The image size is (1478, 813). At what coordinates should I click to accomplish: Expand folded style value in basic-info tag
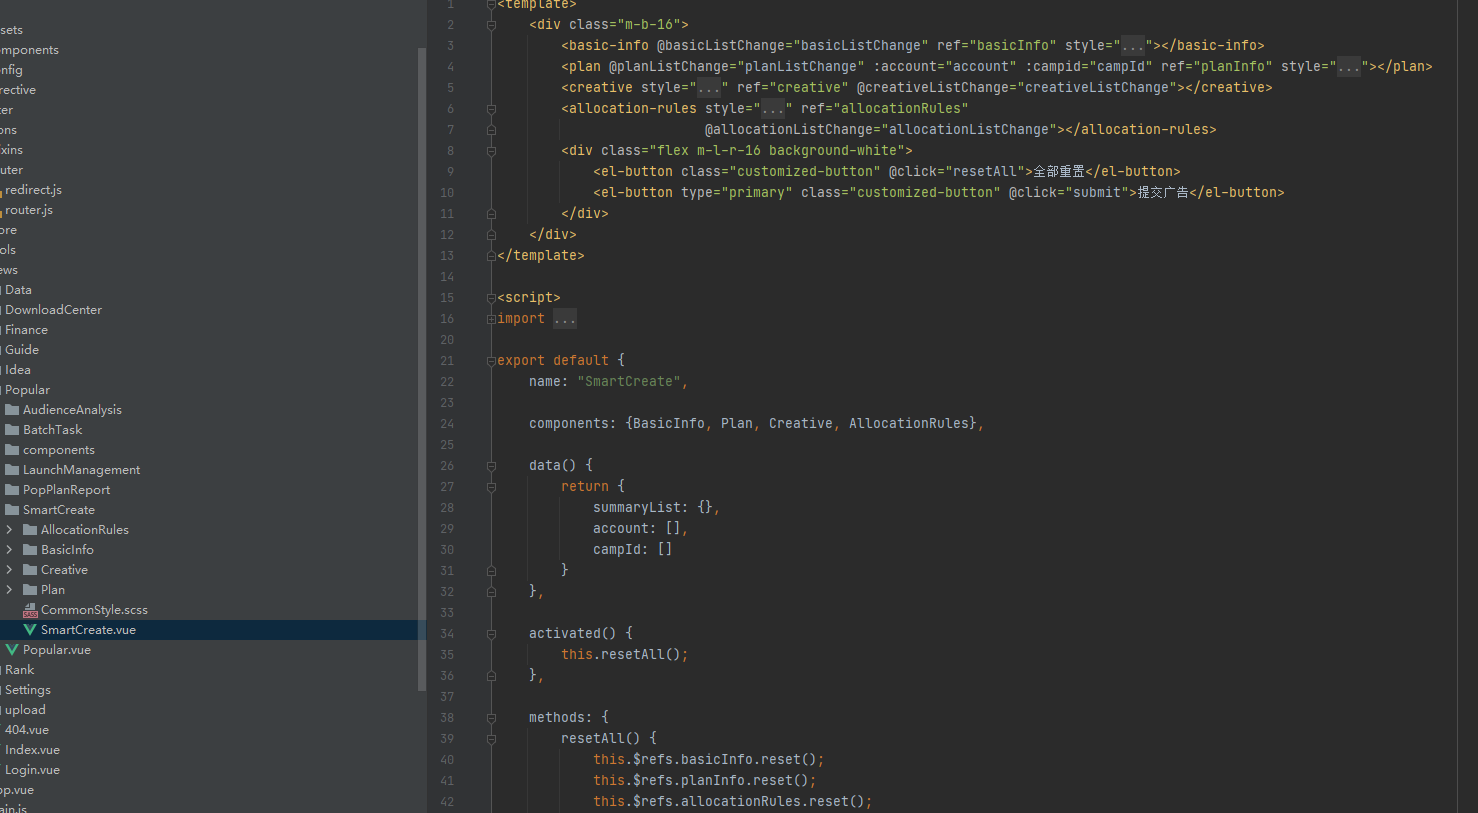pos(1133,46)
